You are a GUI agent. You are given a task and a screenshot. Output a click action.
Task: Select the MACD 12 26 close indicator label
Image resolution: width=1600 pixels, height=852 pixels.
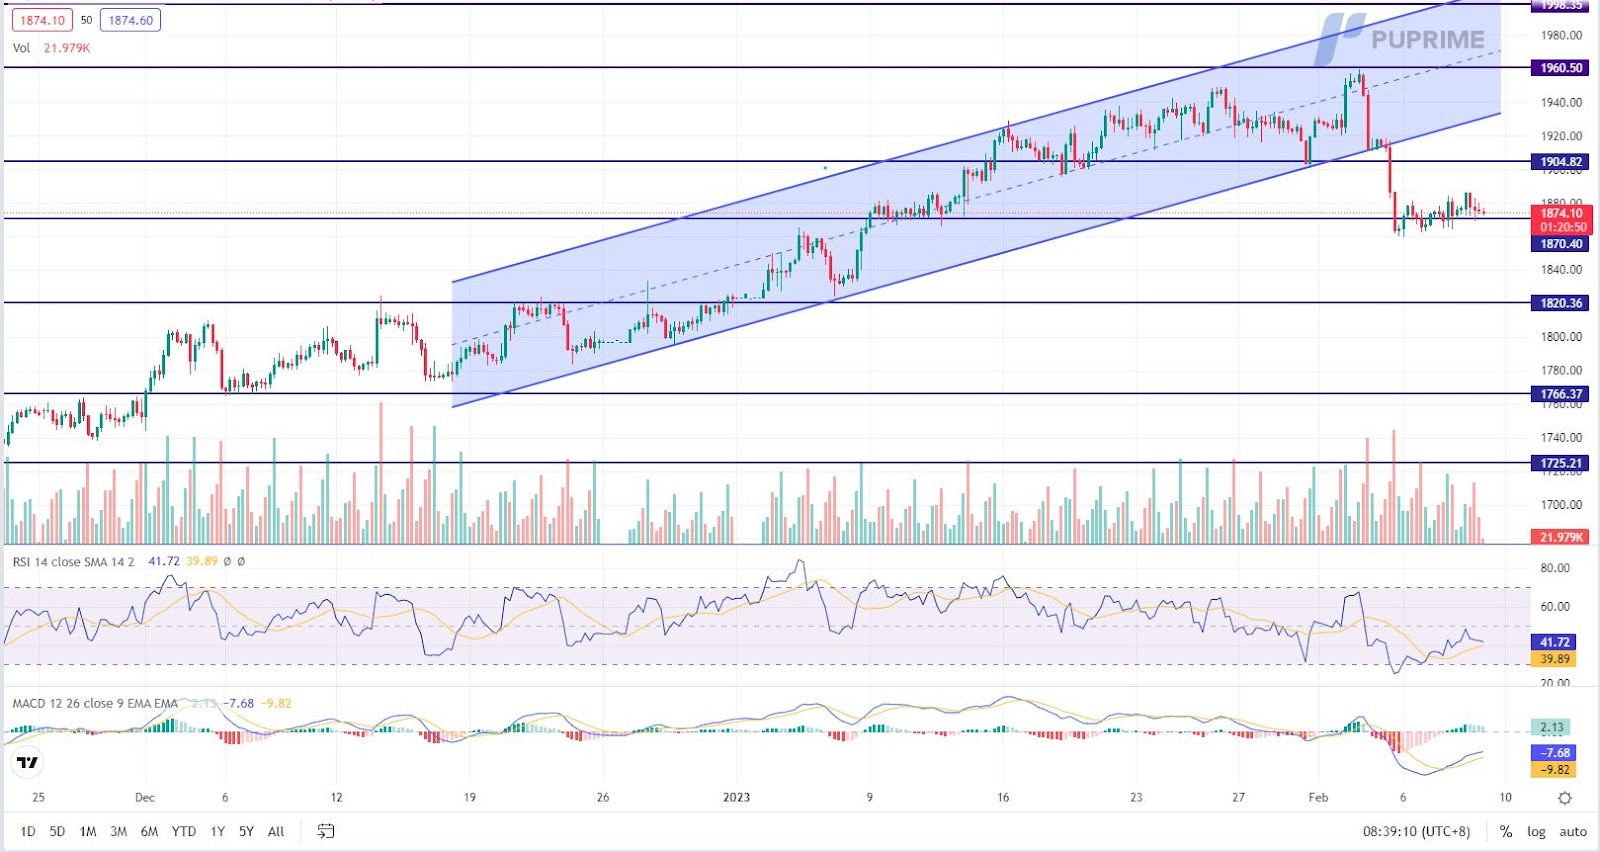click(x=95, y=703)
